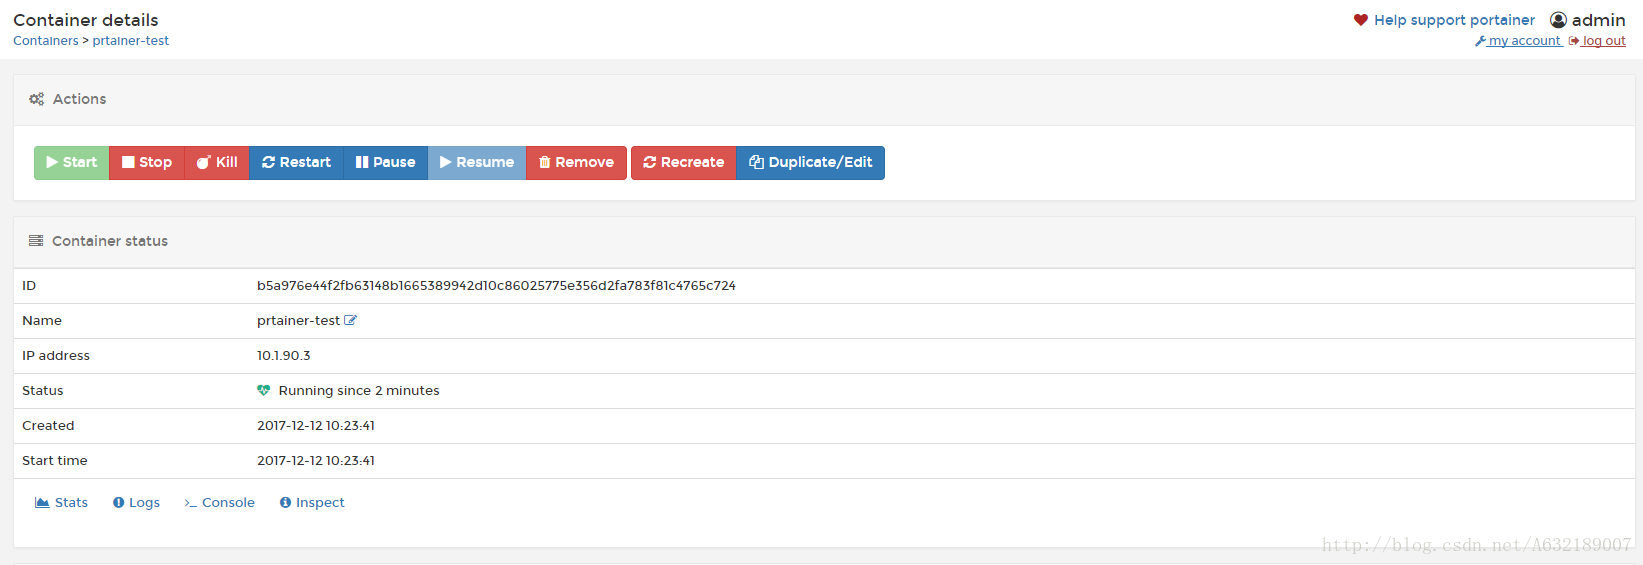Click the edit pencil icon beside prtainer-test name
This screenshot has width=1643, height=565.
(x=350, y=321)
